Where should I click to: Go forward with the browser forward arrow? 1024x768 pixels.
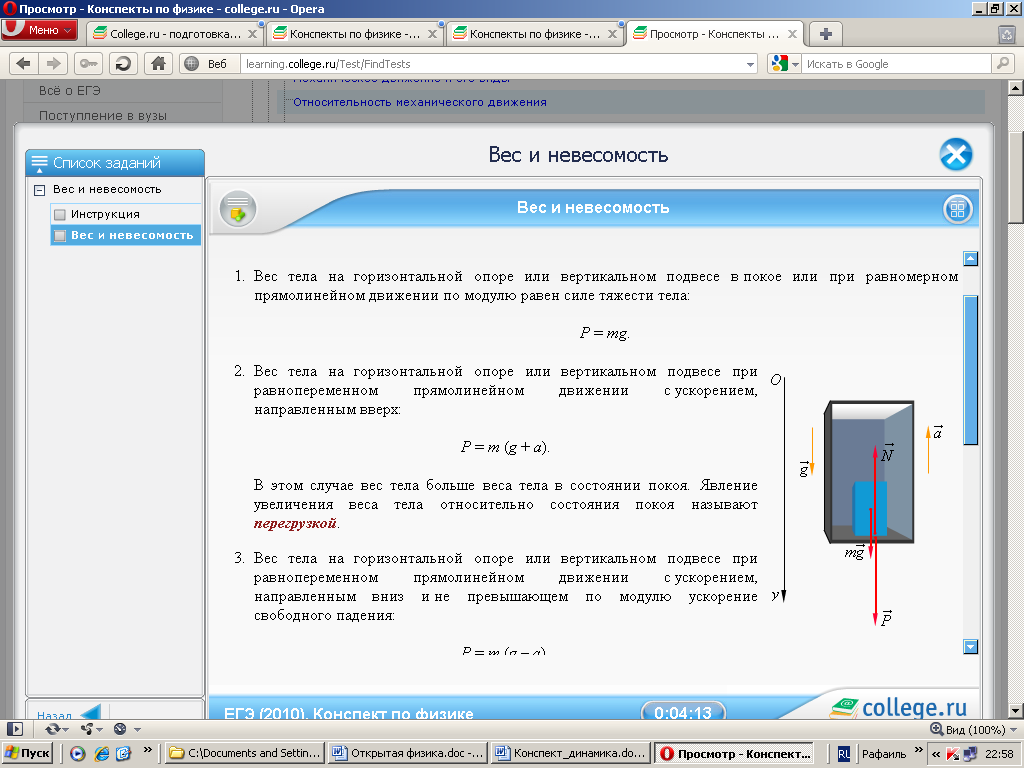point(53,63)
